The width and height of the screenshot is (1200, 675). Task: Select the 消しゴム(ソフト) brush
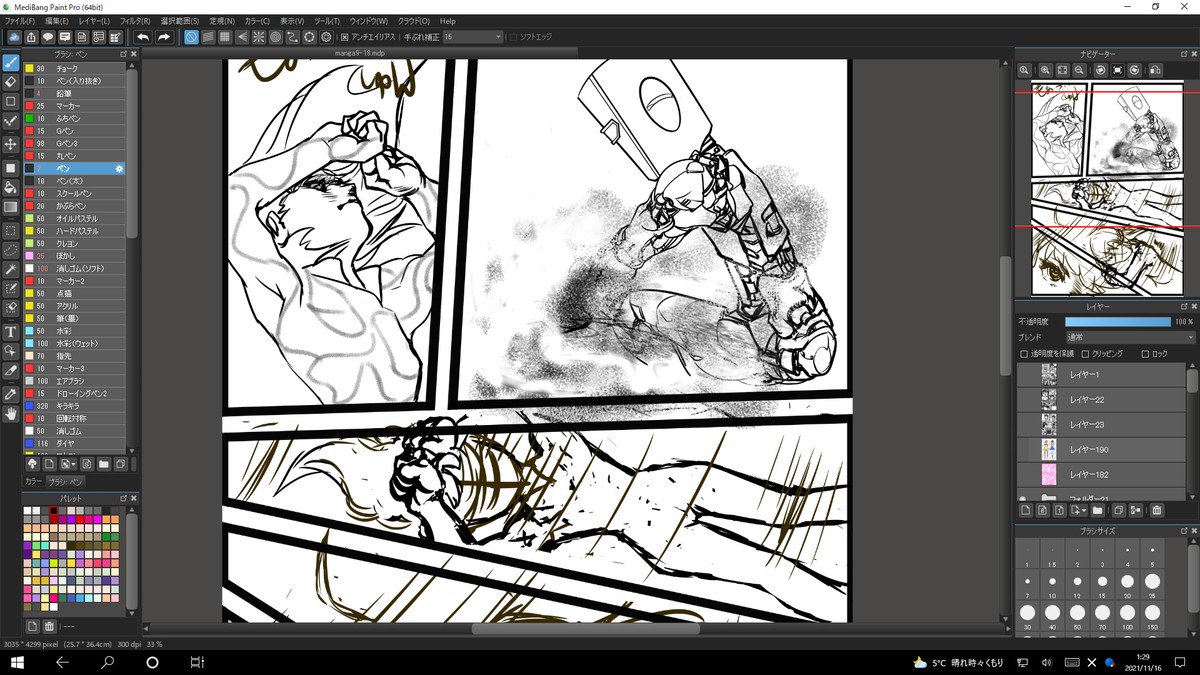[x=75, y=268]
